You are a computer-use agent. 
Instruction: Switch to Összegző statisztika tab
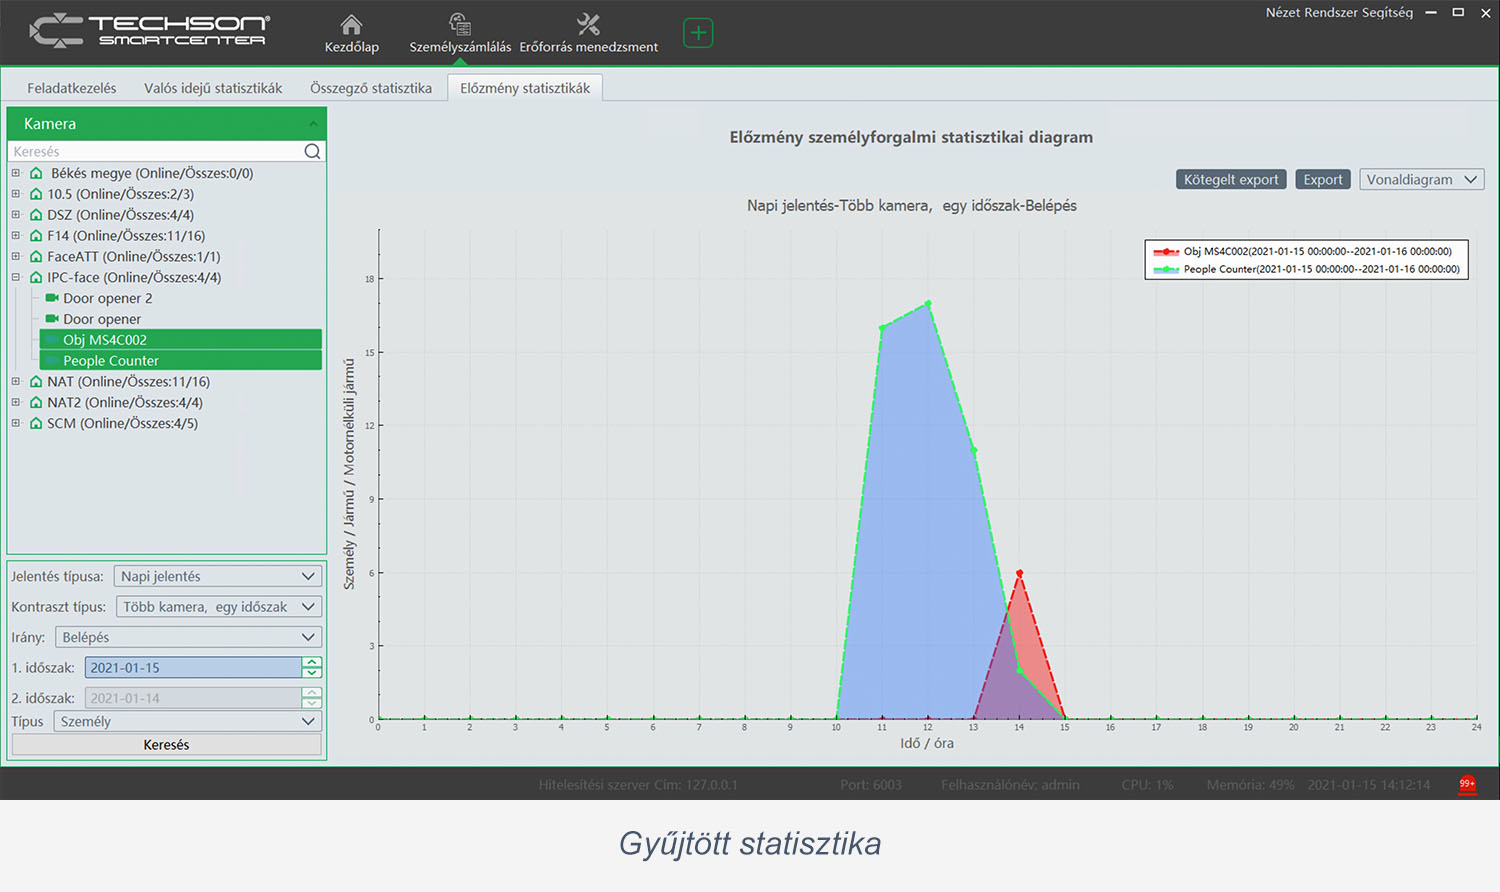[371, 88]
